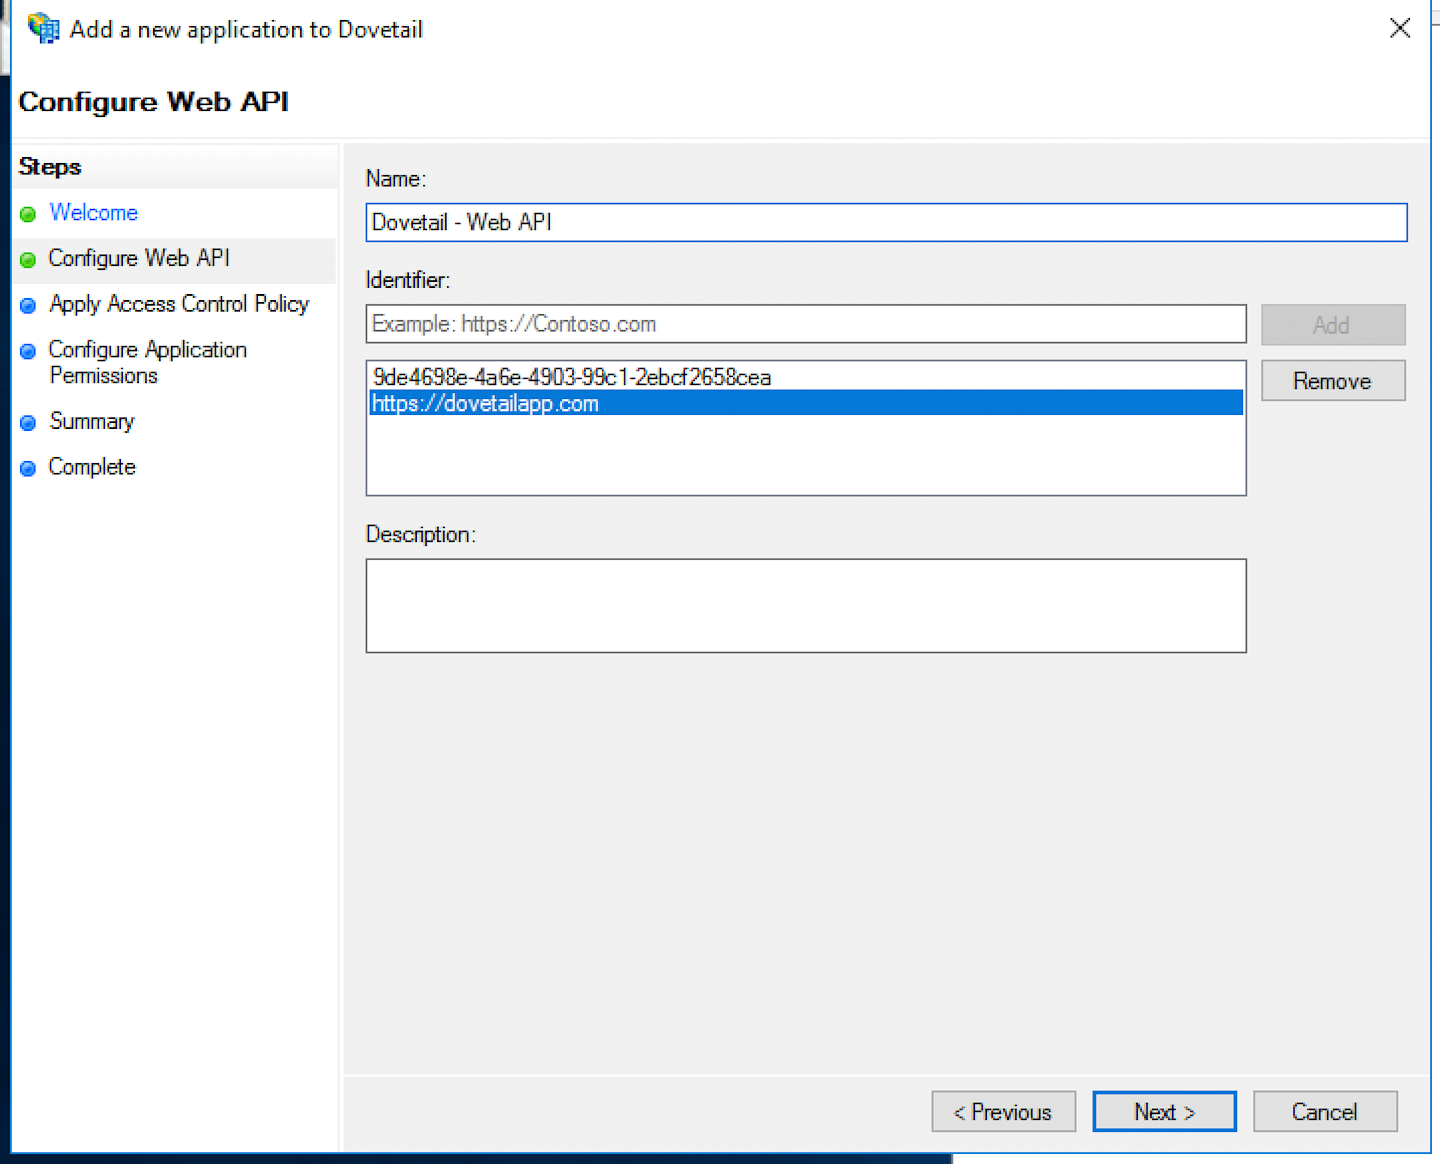Click the blue dot beside Summary step
1440x1164 pixels.
coord(28,423)
